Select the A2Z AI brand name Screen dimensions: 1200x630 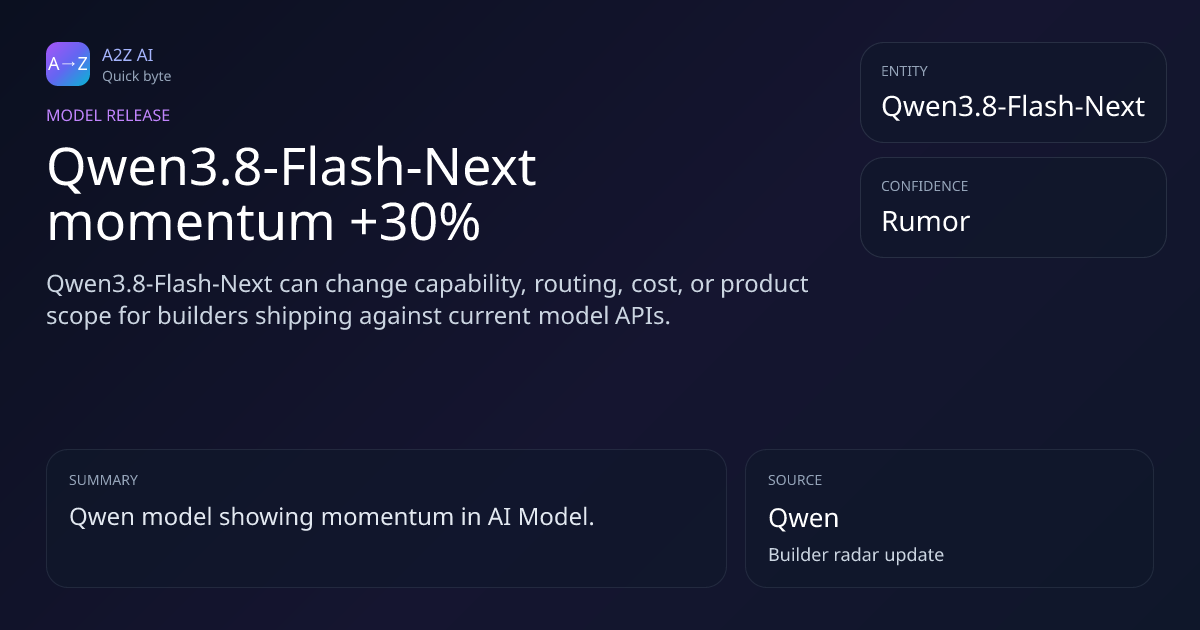pyautogui.click(x=127, y=55)
